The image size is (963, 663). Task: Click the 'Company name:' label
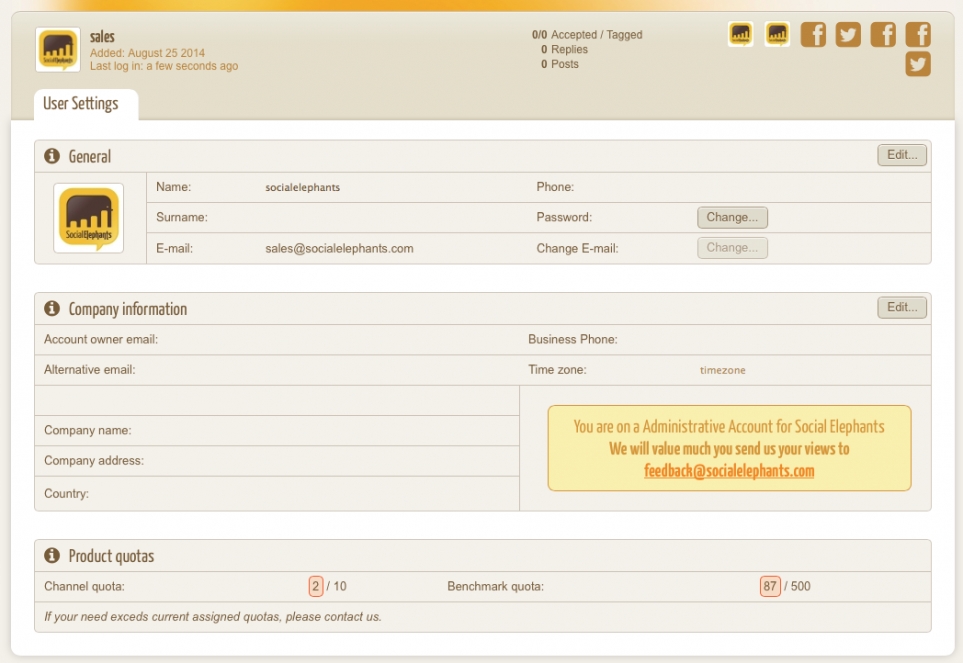88,430
